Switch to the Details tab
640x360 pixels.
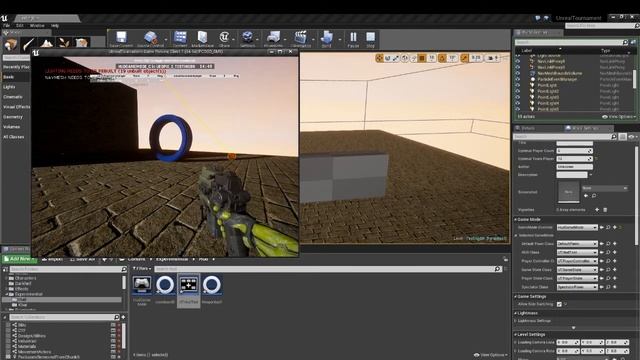(x=527, y=128)
